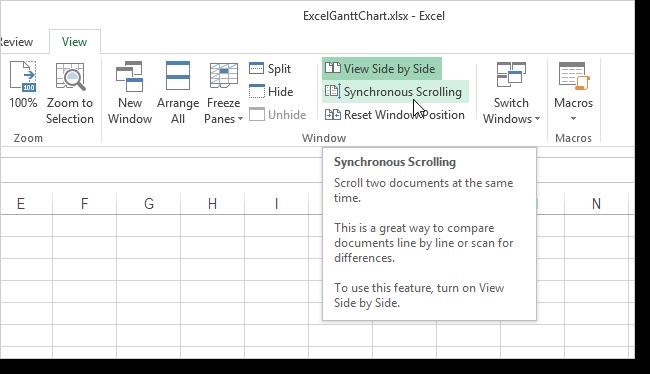This screenshot has height=374, width=650.
Task: Open a New Window
Action: [x=130, y=93]
